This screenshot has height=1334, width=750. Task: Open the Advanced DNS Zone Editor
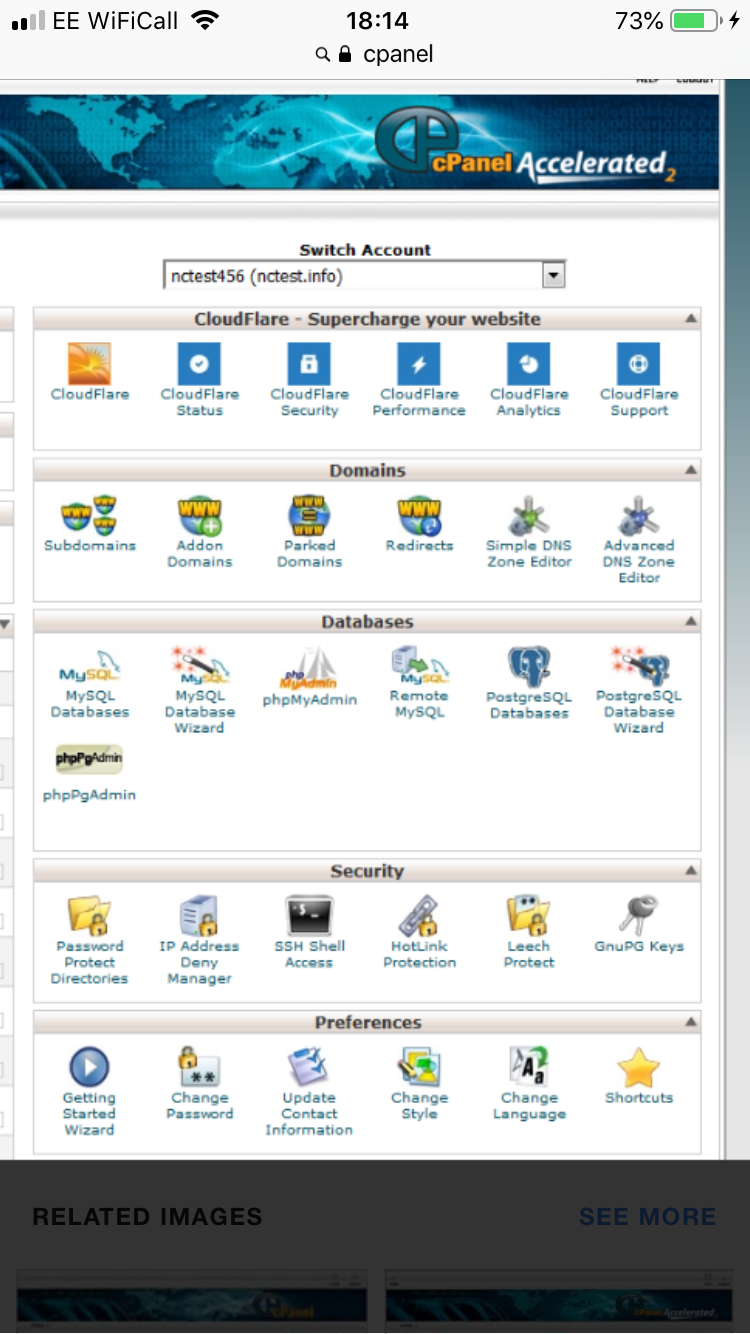coord(639,516)
